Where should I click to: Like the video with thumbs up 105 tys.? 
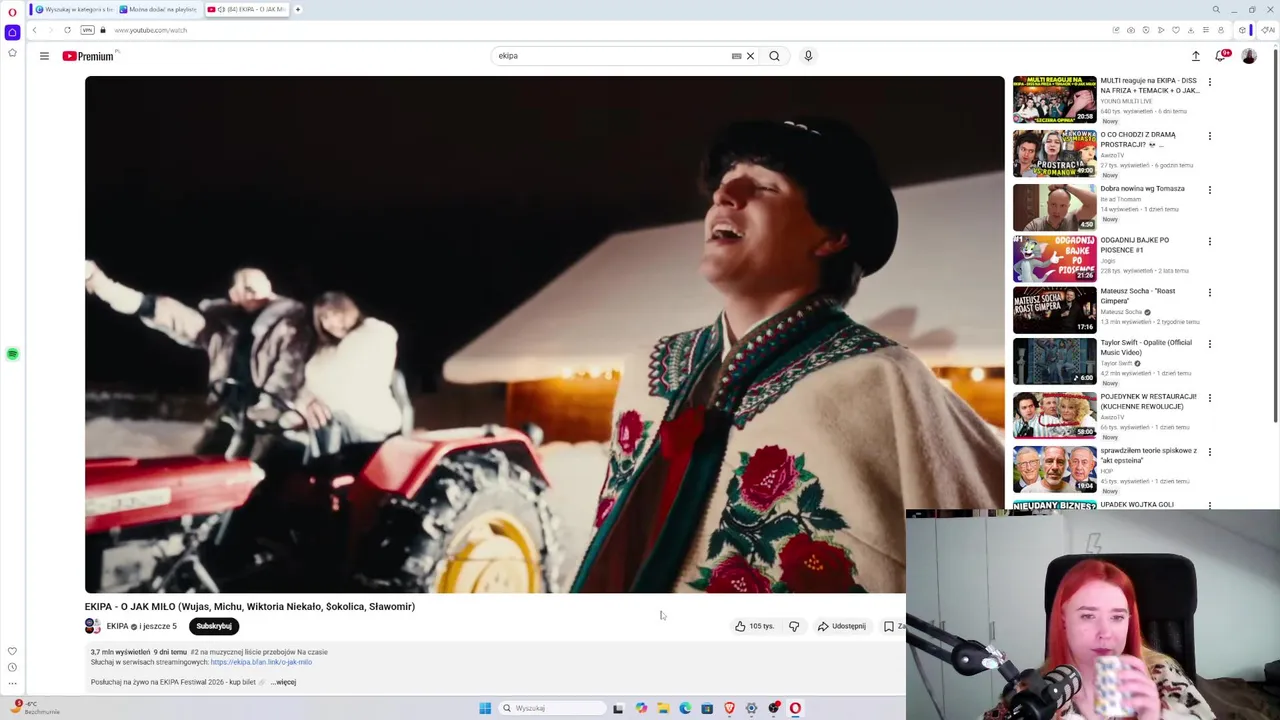point(754,626)
